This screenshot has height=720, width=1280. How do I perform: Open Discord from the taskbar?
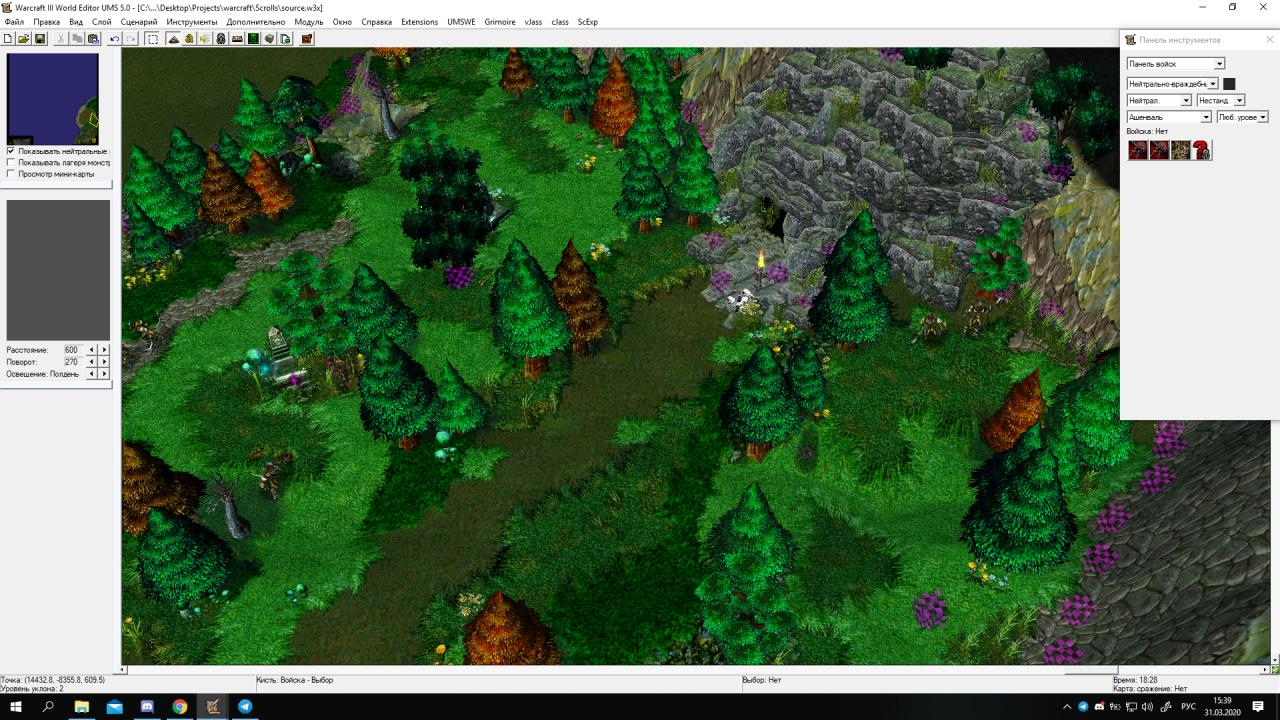pos(147,706)
